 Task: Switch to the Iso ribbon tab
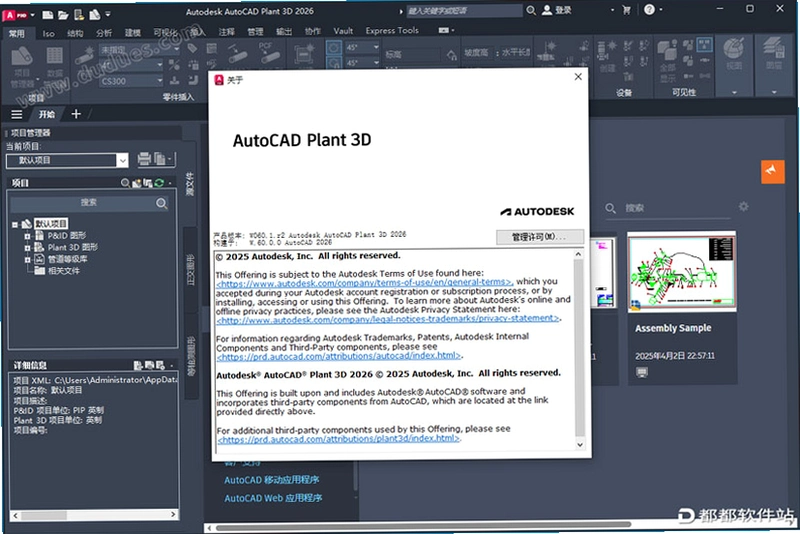pyautogui.click(x=48, y=33)
